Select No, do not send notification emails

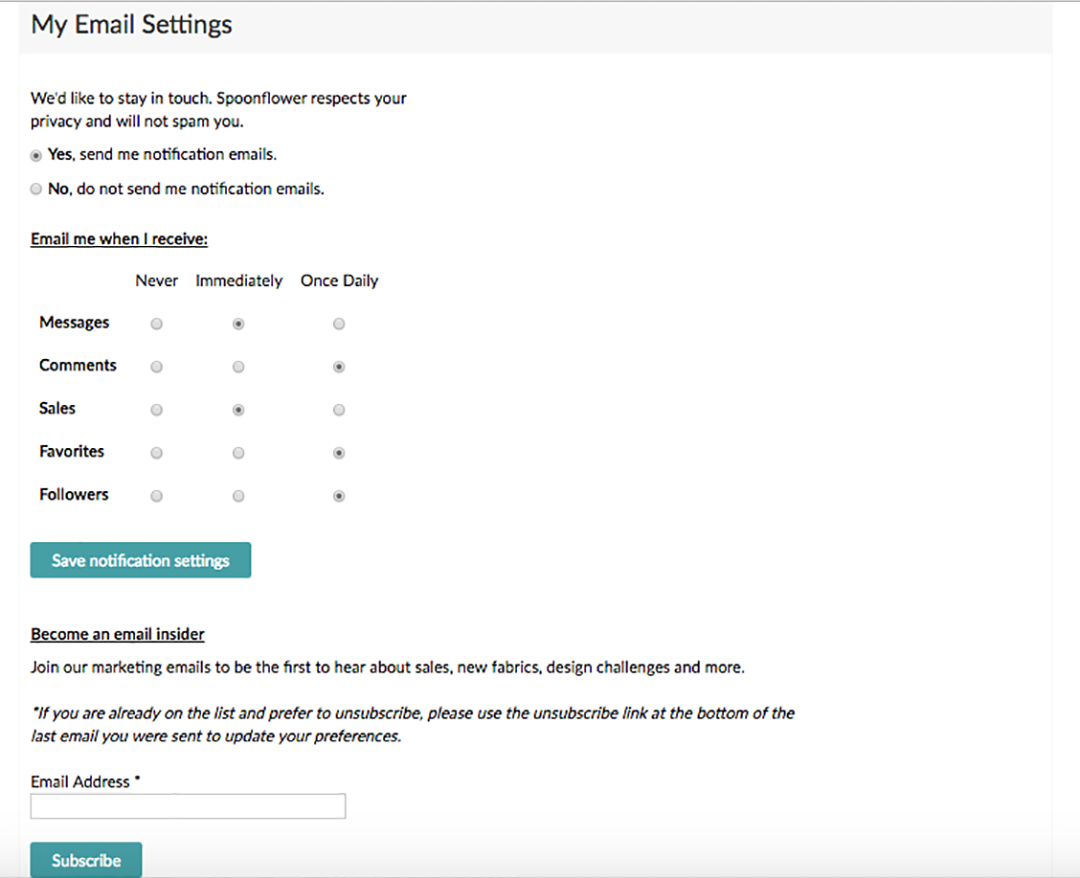pos(37,189)
